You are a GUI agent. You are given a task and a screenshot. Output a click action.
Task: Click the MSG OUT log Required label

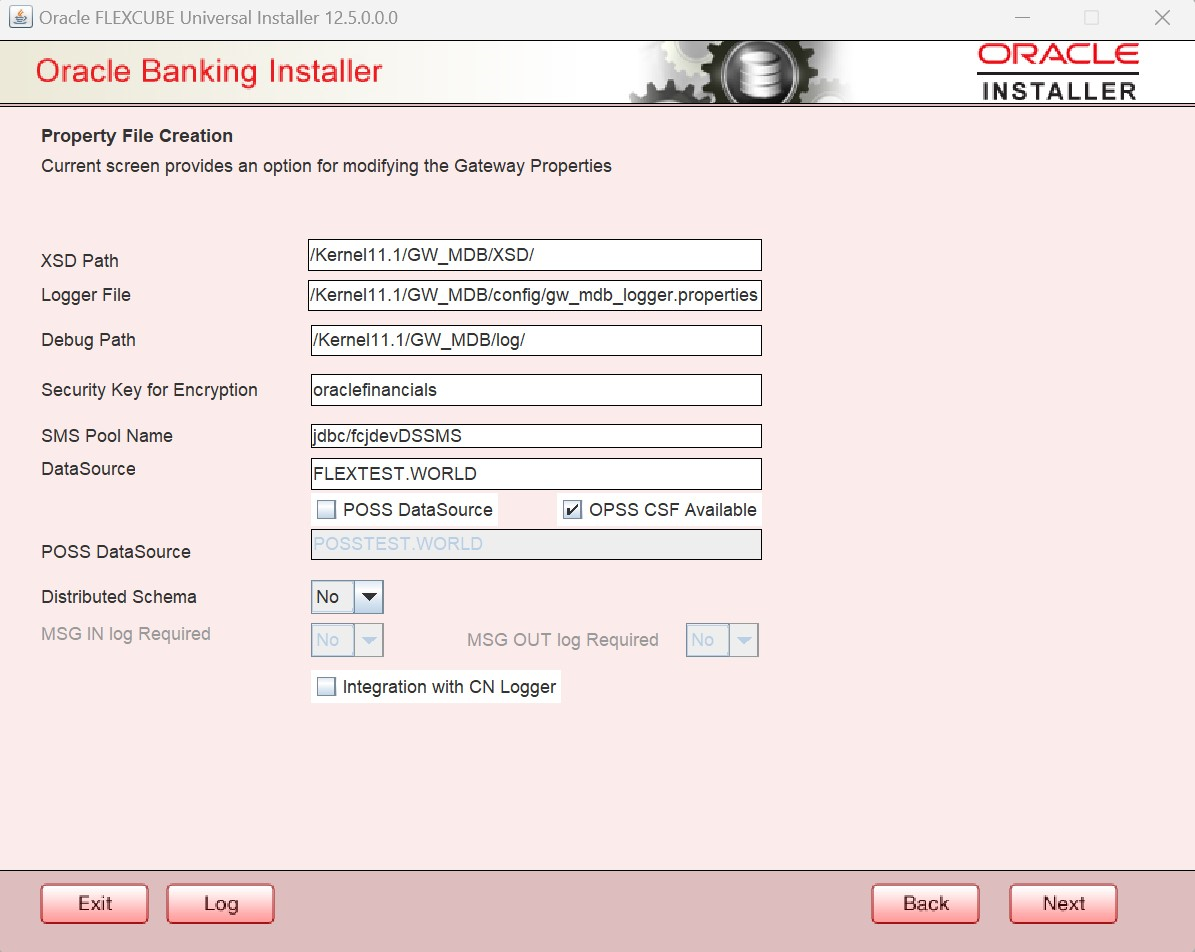coord(562,640)
